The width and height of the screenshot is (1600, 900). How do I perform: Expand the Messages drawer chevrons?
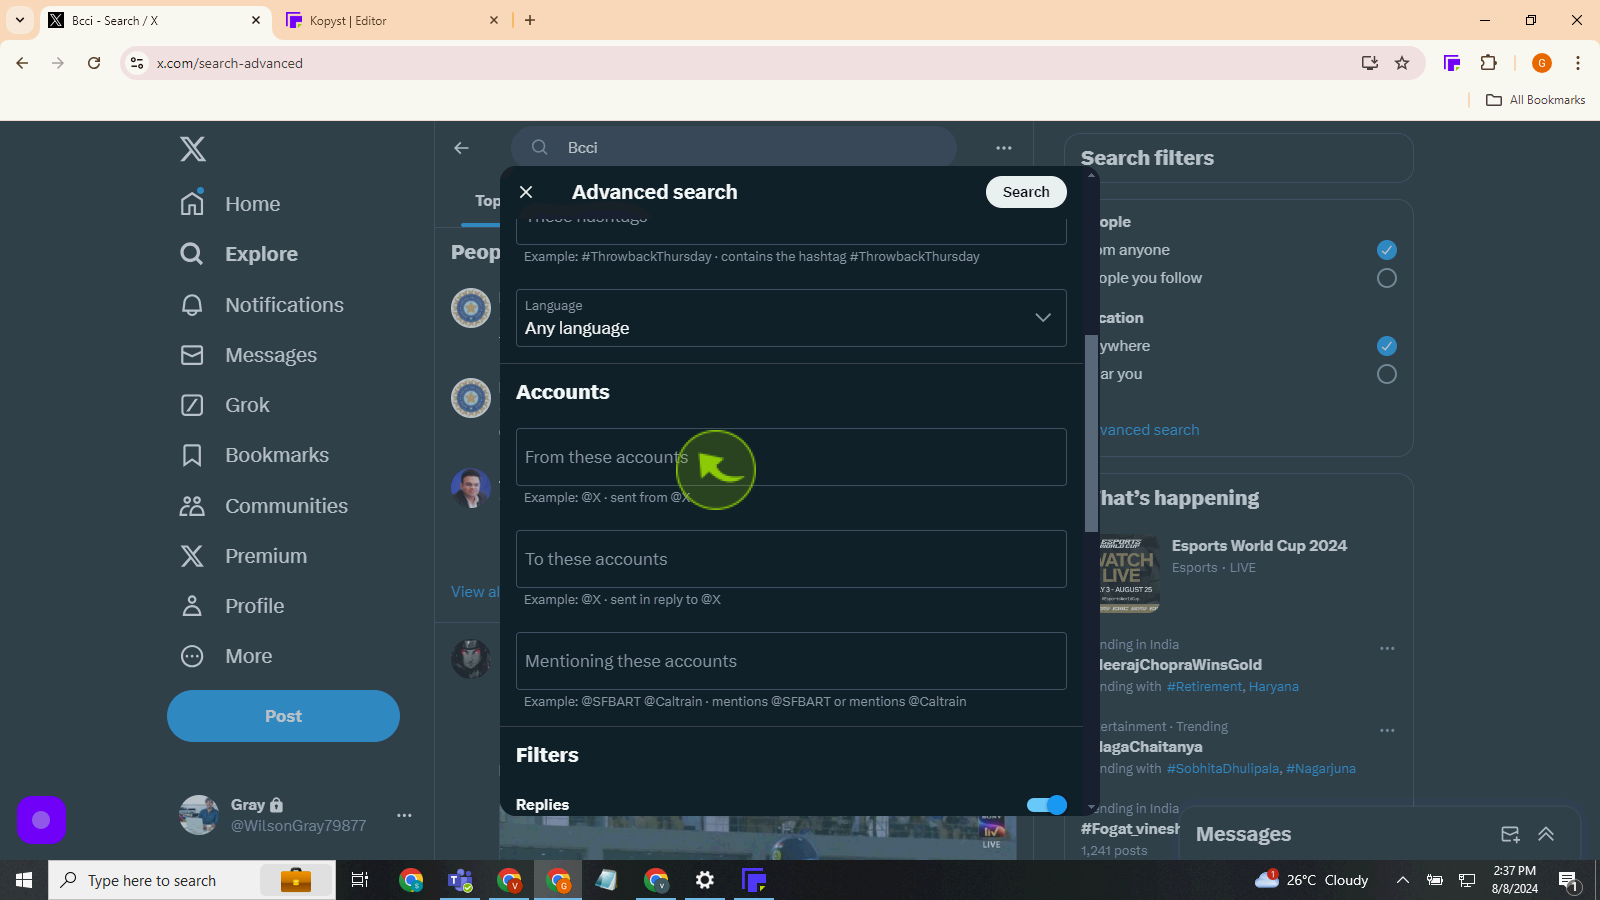(1546, 834)
